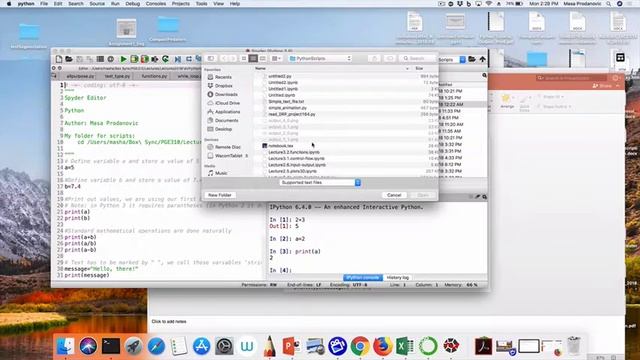Toggle sidebar visibility in file dialog
Screen dimensions: 640x360
pos(211,59)
